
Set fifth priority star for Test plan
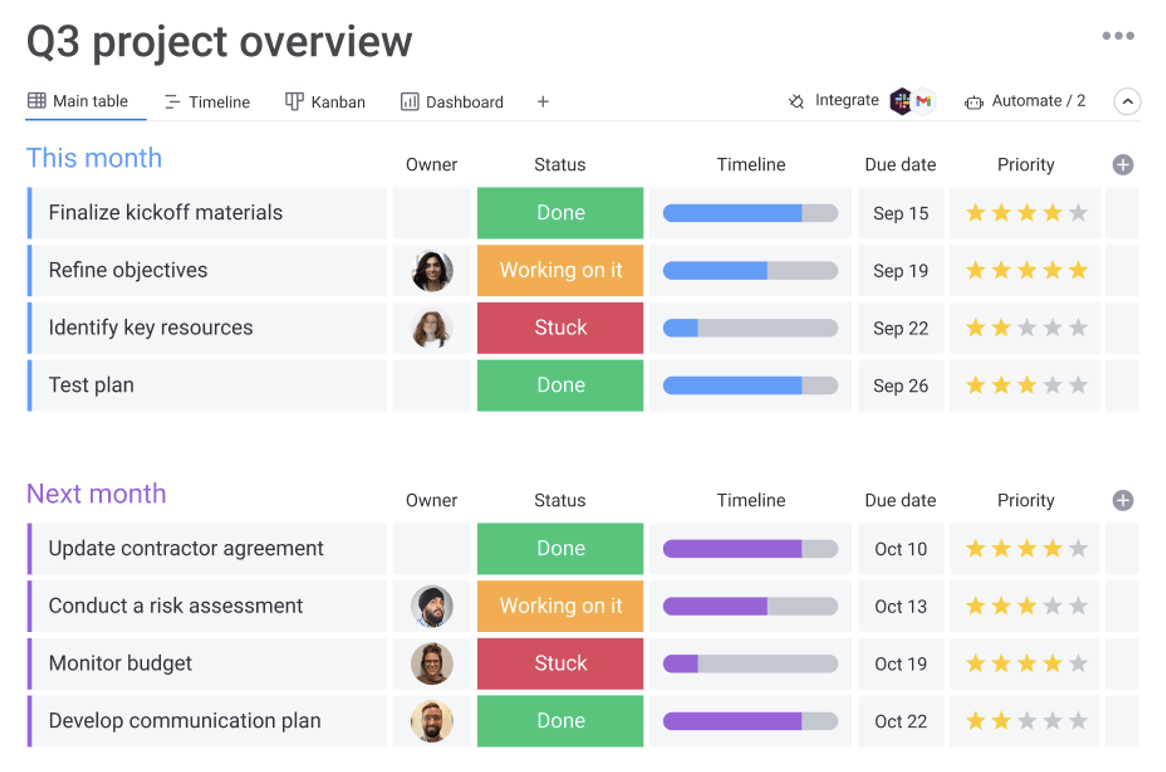point(1078,386)
